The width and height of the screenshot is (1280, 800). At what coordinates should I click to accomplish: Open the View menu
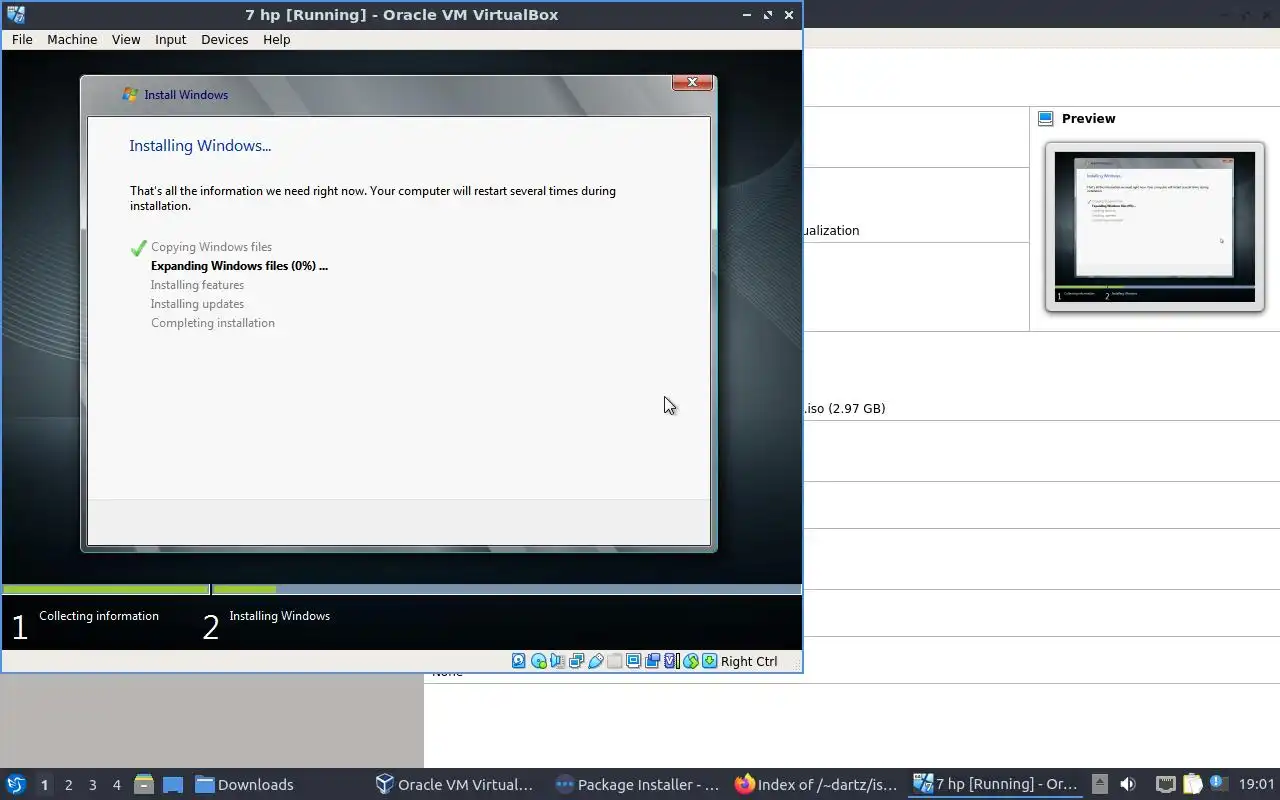[x=126, y=39]
